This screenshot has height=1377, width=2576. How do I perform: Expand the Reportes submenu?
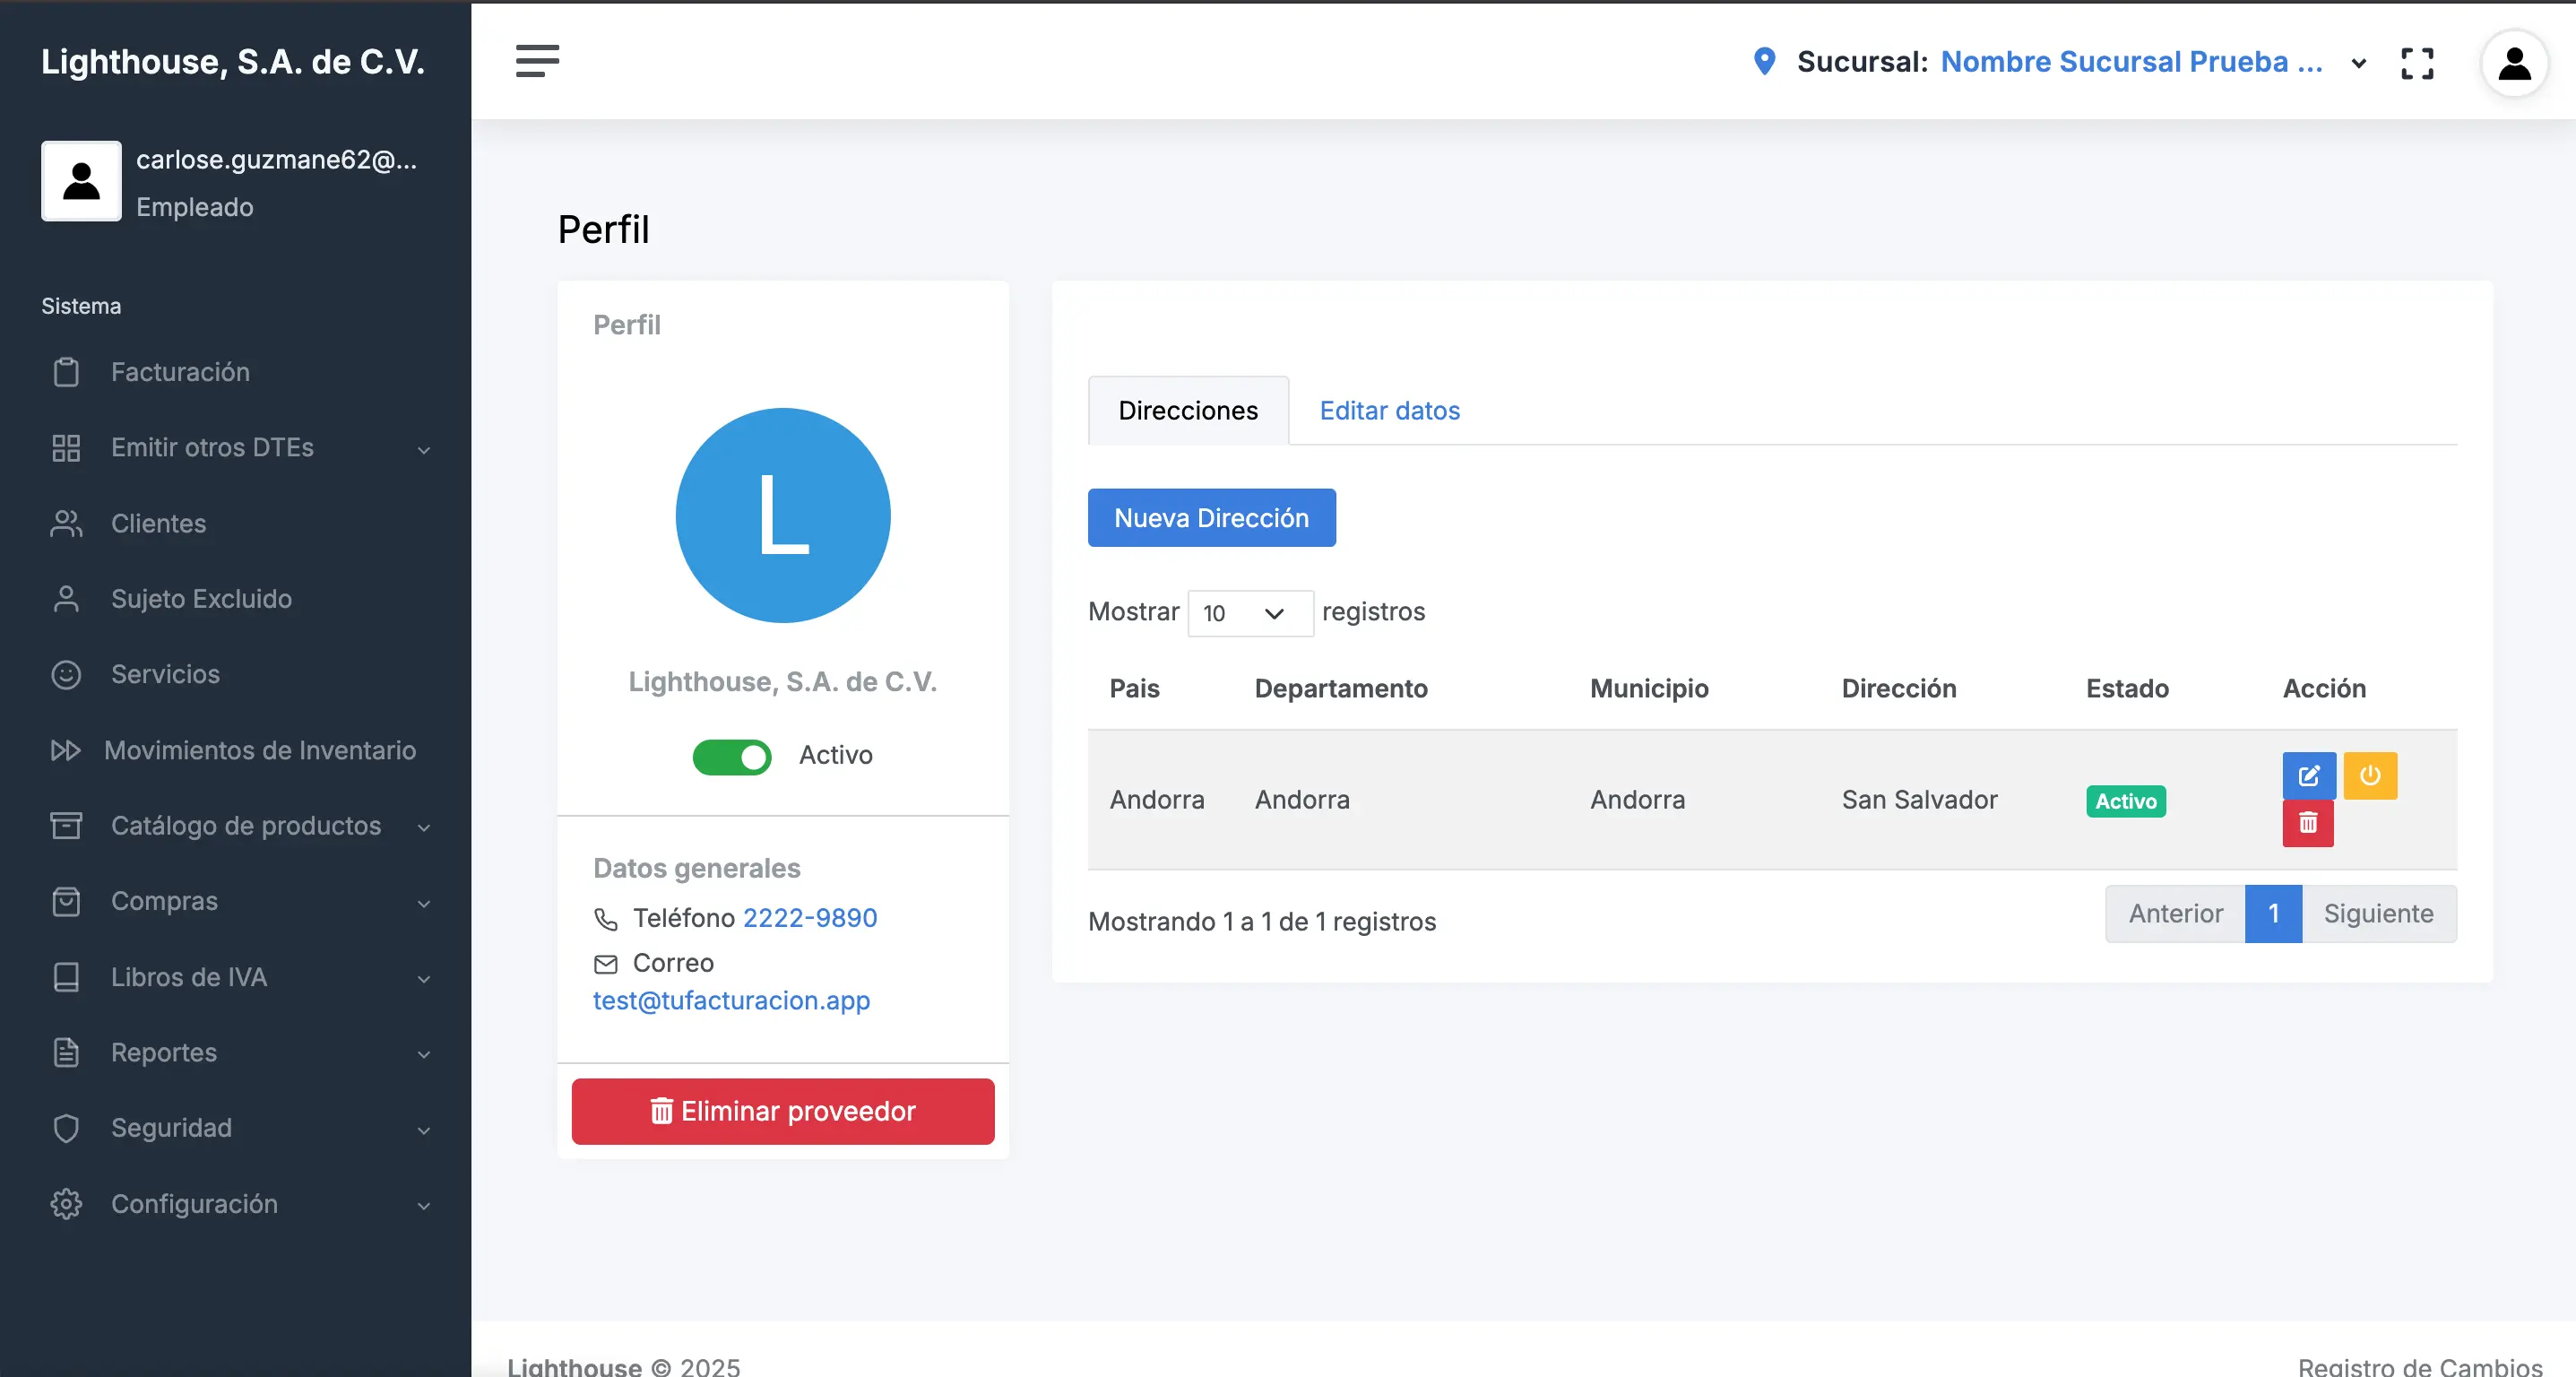[x=424, y=1055]
